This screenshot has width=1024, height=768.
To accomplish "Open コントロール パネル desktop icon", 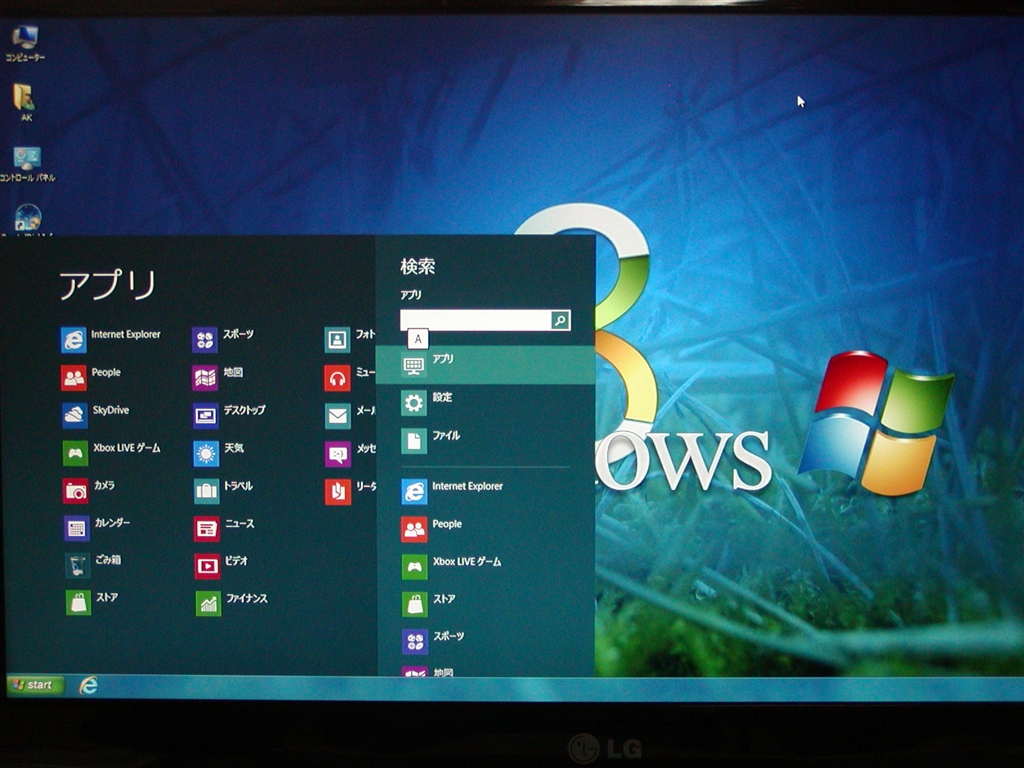I will [x=27, y=165].
